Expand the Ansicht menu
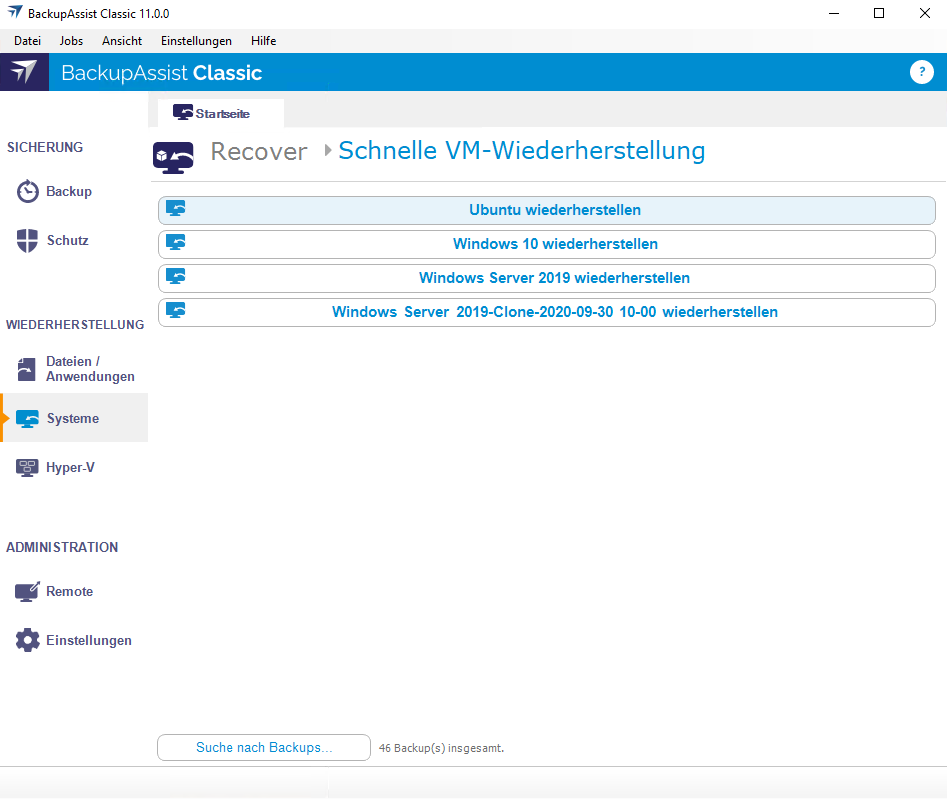The image size is (947, 799). click(x=122, y=41)
